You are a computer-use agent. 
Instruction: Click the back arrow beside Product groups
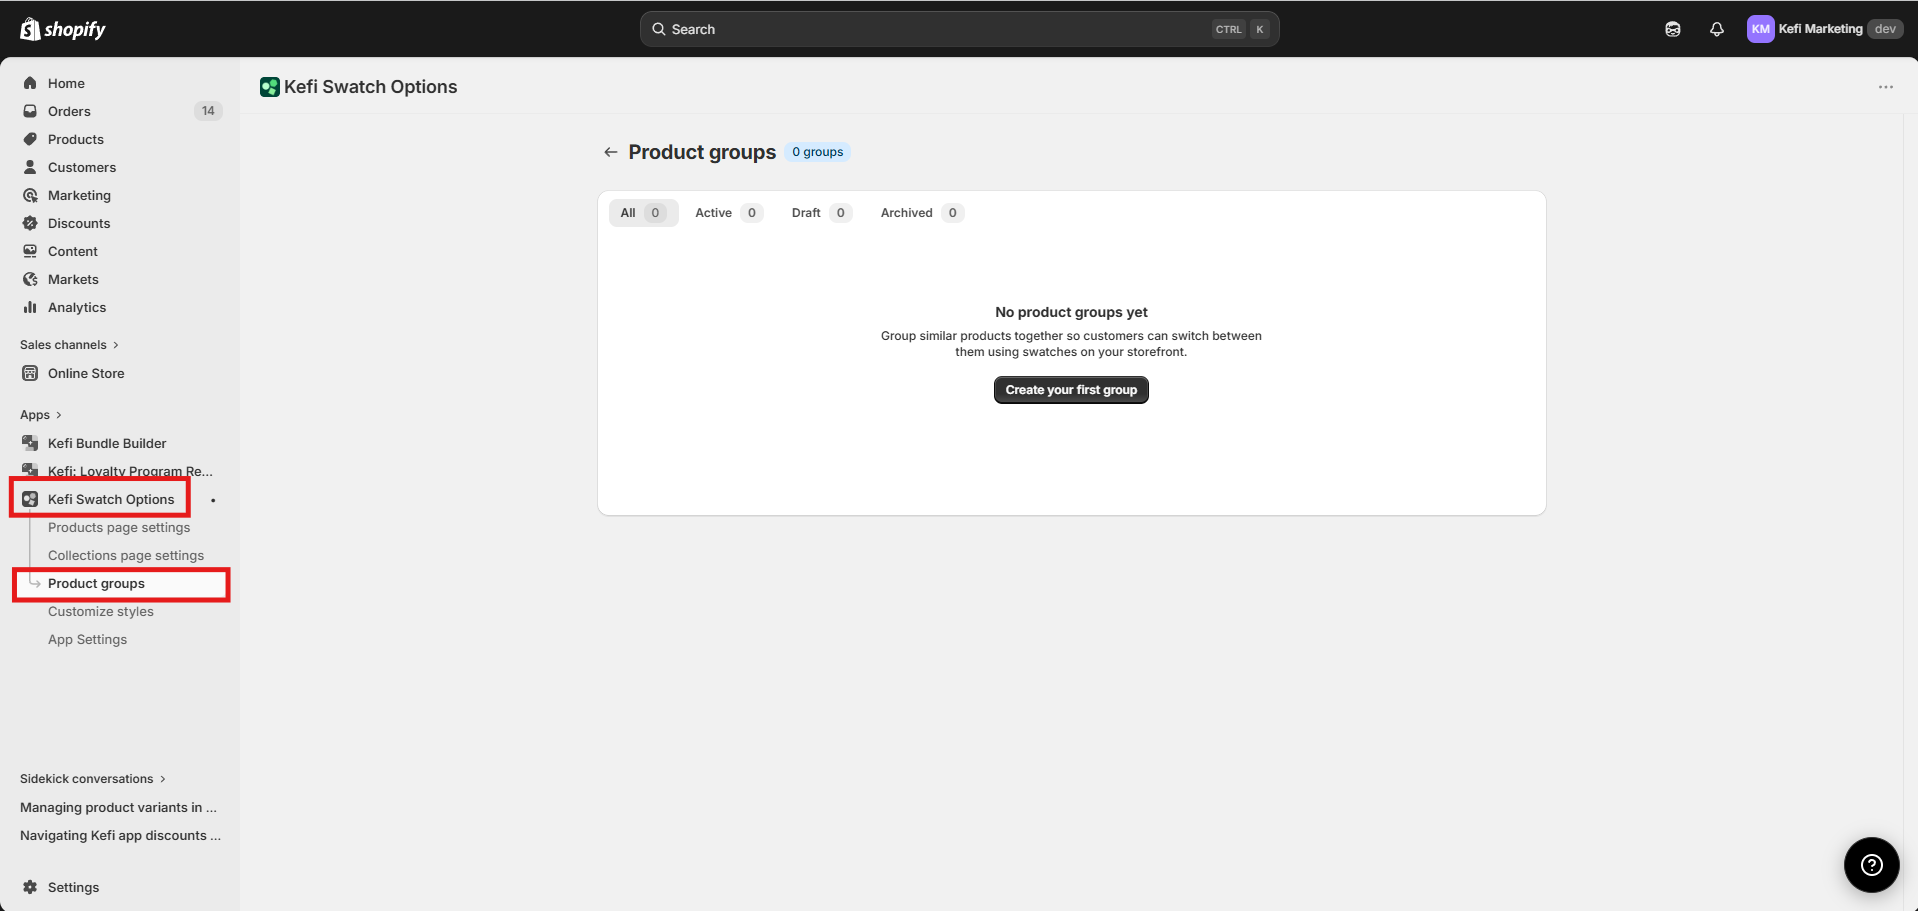[x=610, y=152]
